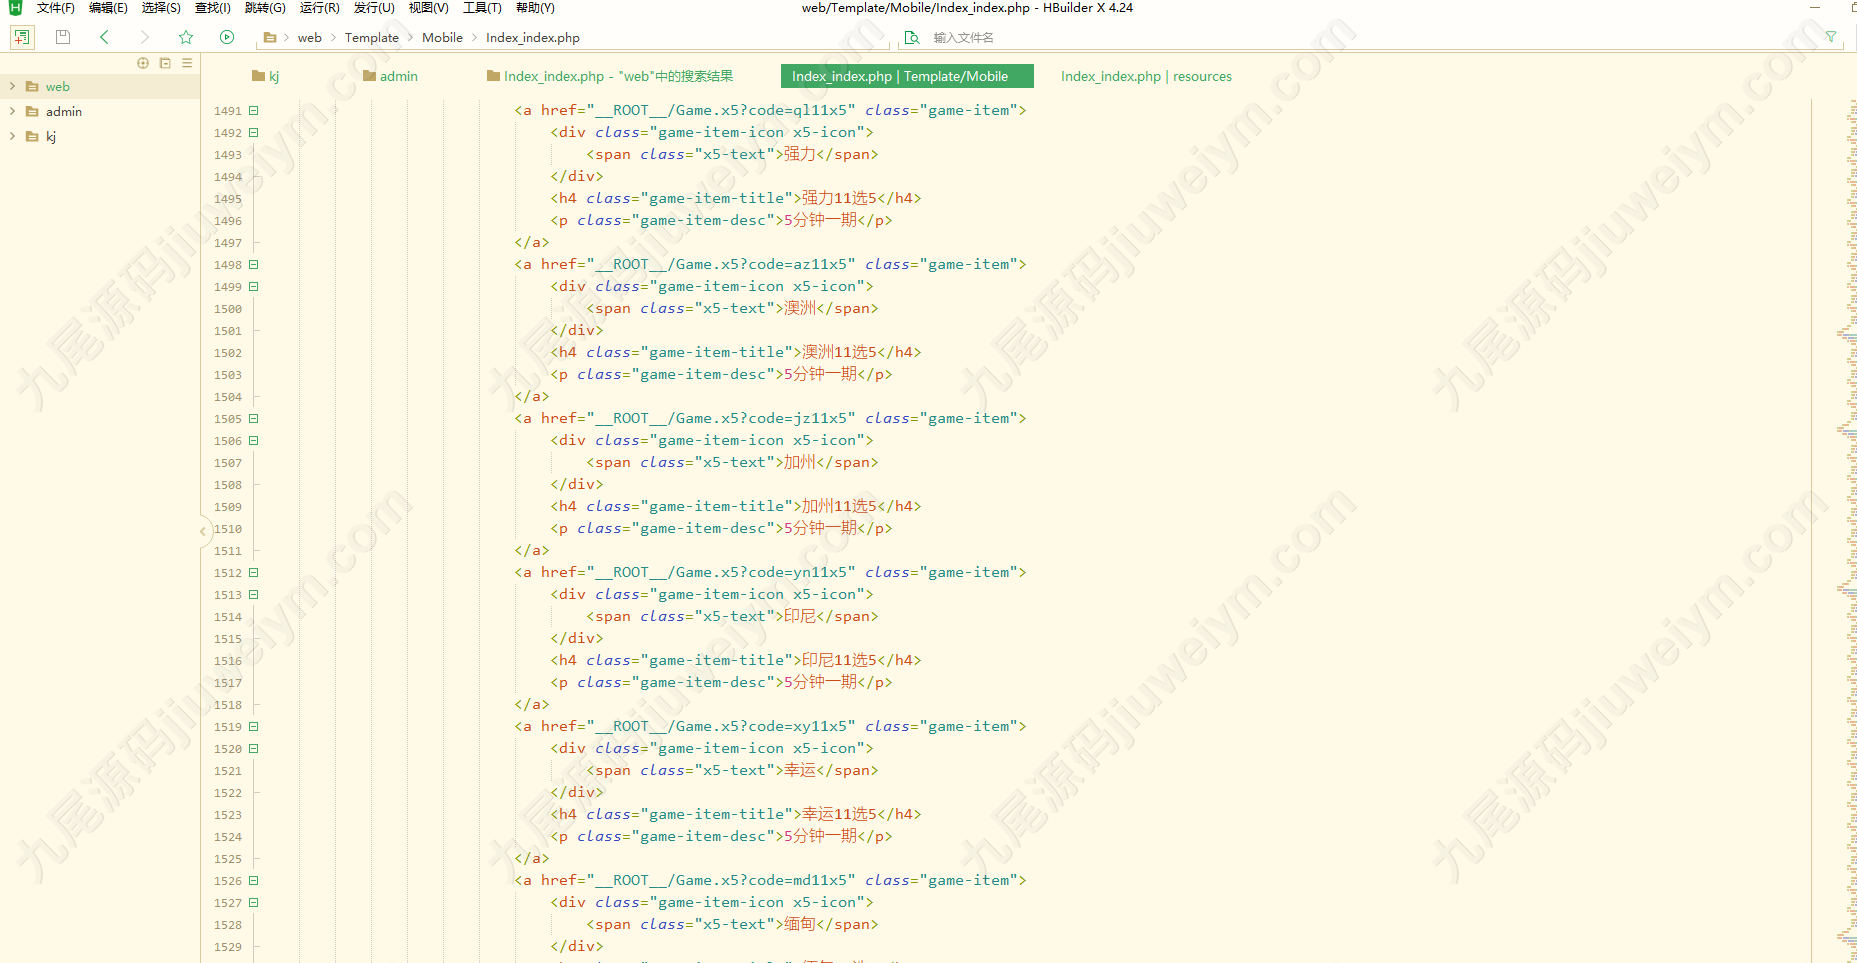Image resolution: width=1857 pixels, height=963 pixels.
Task: Click the filter funnel icon at top right
Action: point(1831,37)
